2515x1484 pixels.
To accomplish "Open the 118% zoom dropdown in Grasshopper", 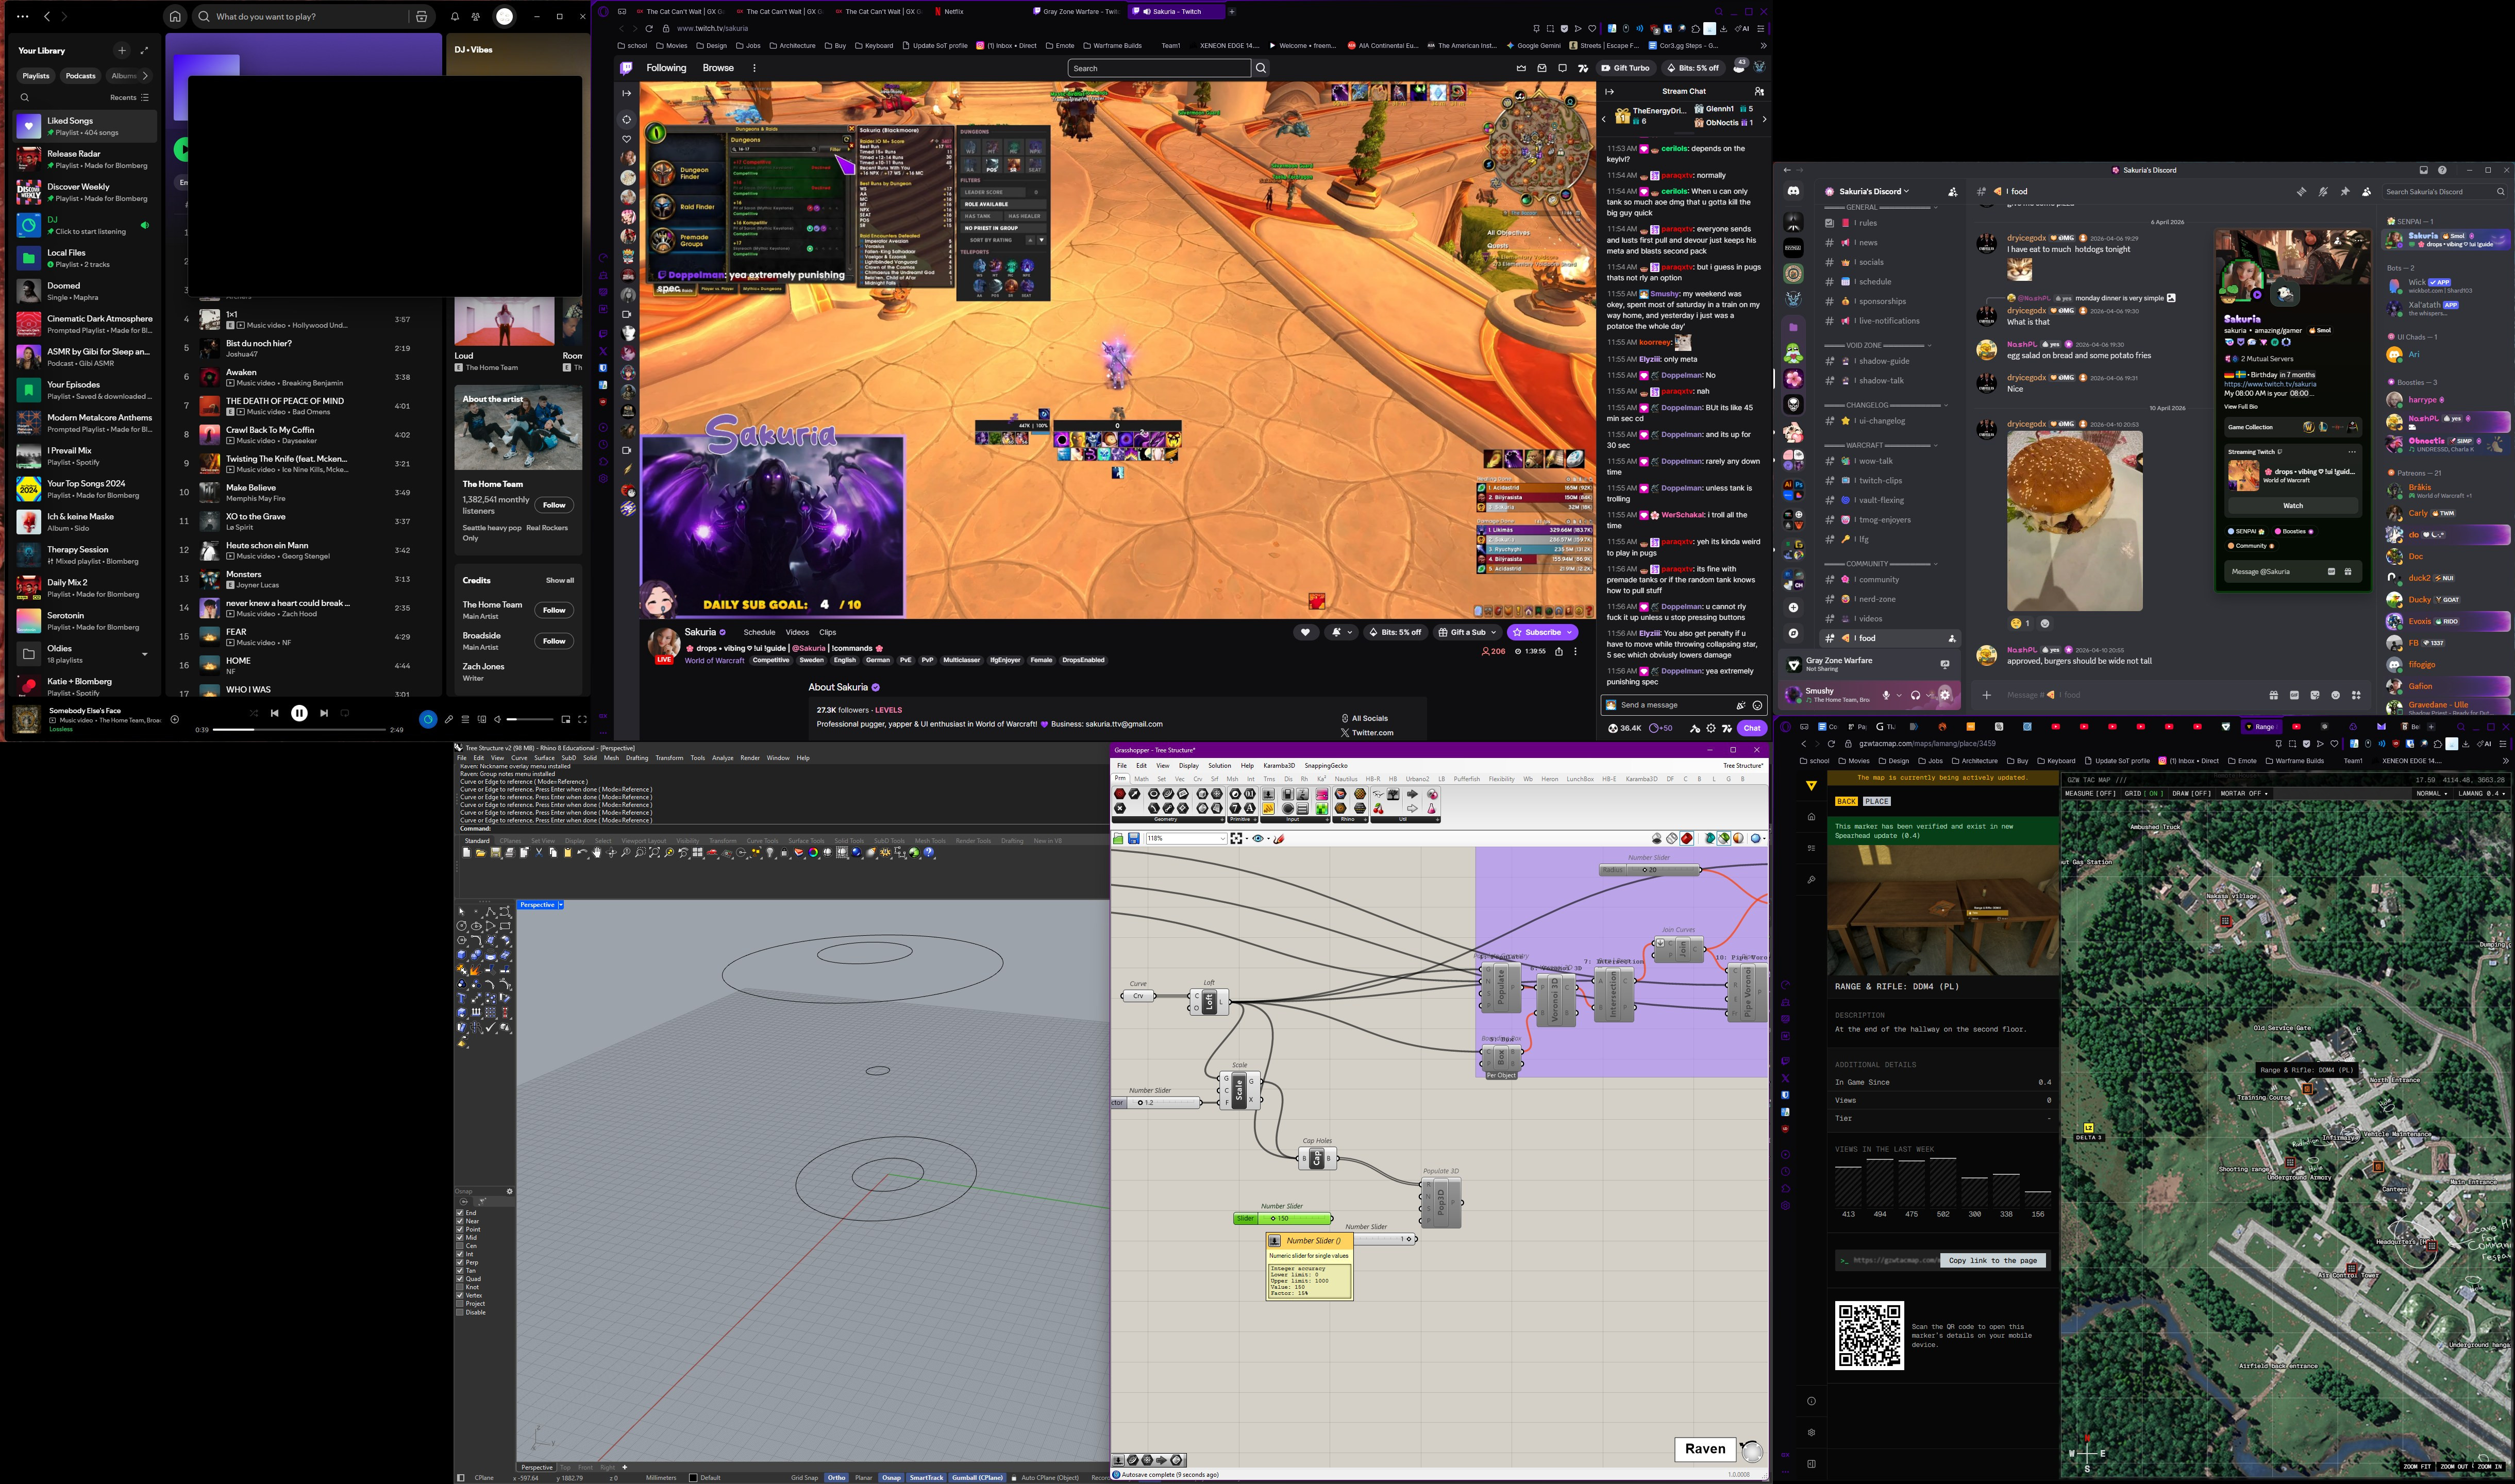I will coord(1223,838).
